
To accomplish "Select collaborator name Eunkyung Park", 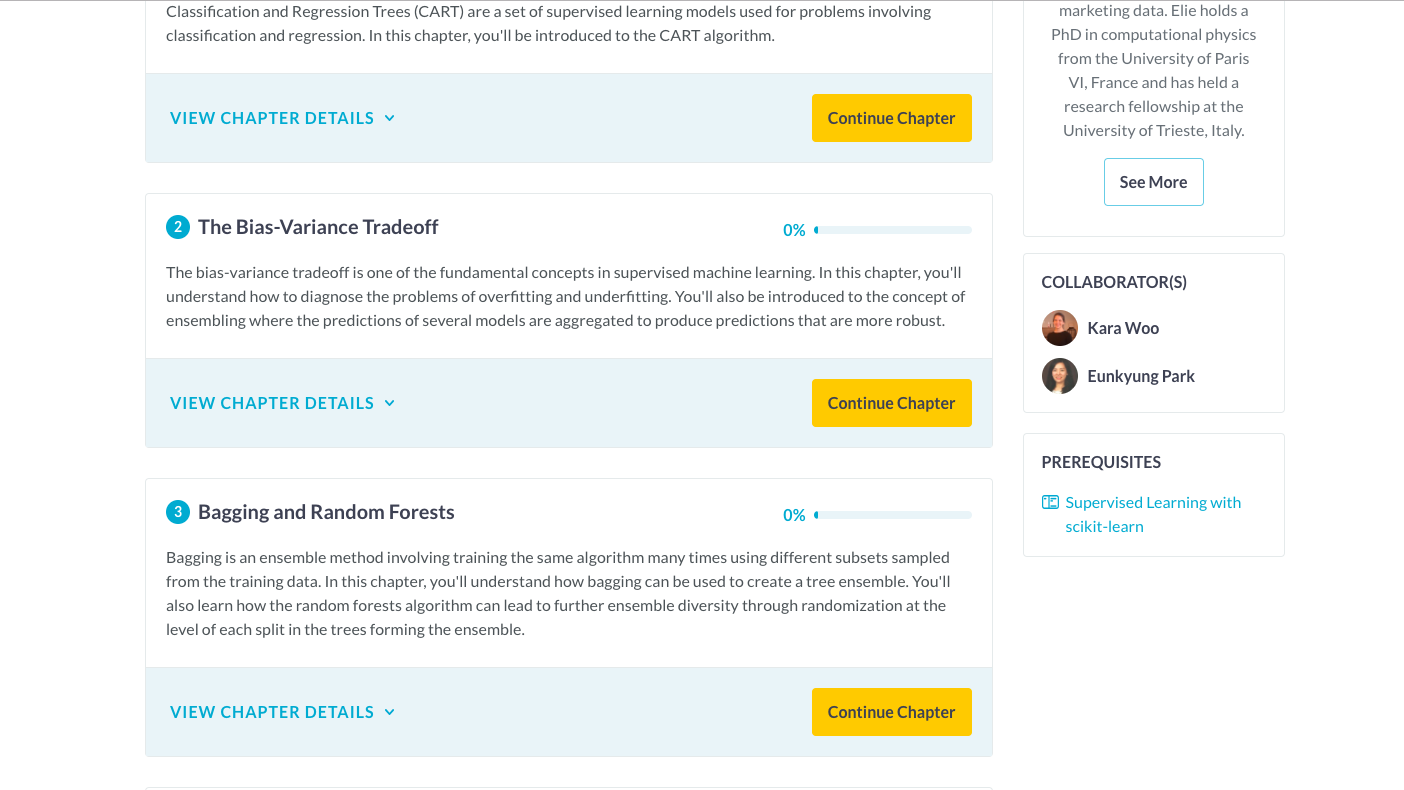I will [1141, 376].
